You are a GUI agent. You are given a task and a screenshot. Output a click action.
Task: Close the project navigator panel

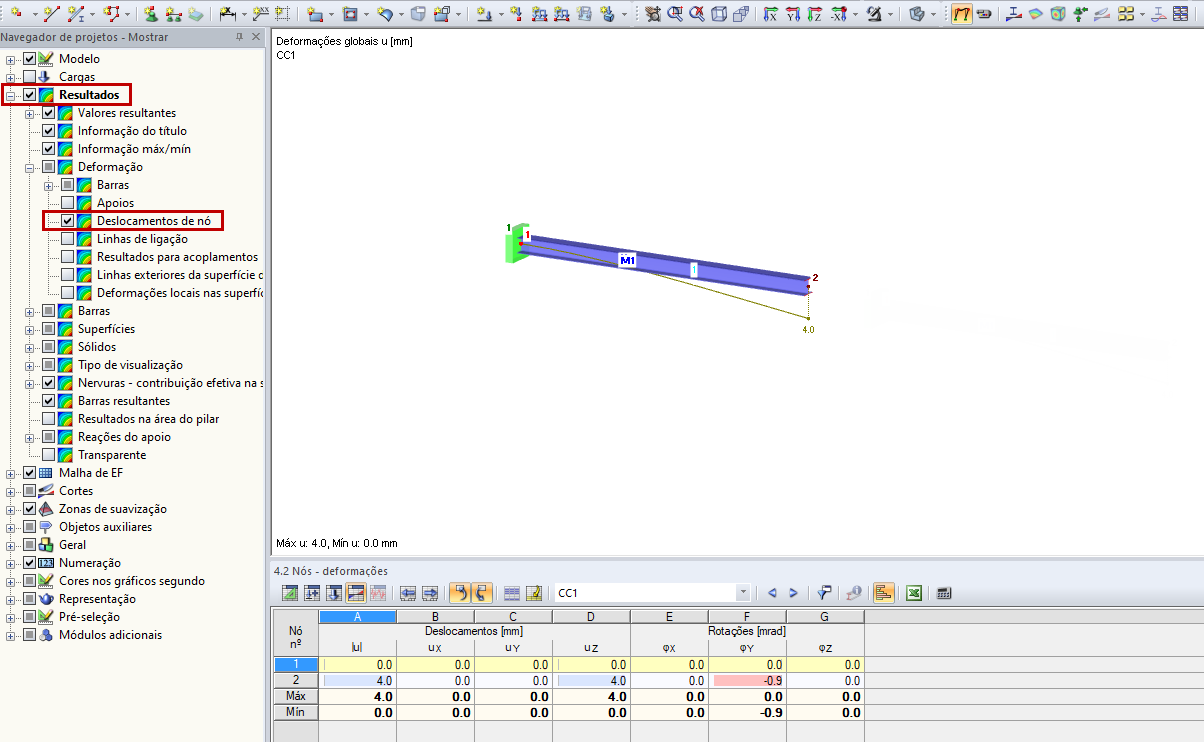(x=256, y=37)
